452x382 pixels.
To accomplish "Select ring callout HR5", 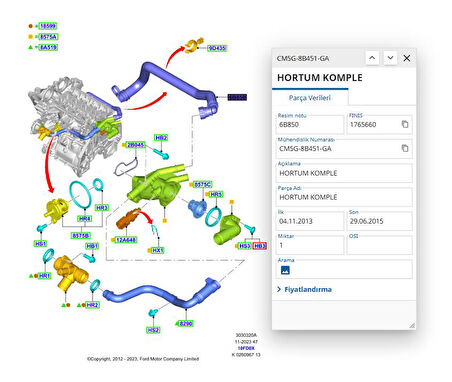I will [216, 194].
